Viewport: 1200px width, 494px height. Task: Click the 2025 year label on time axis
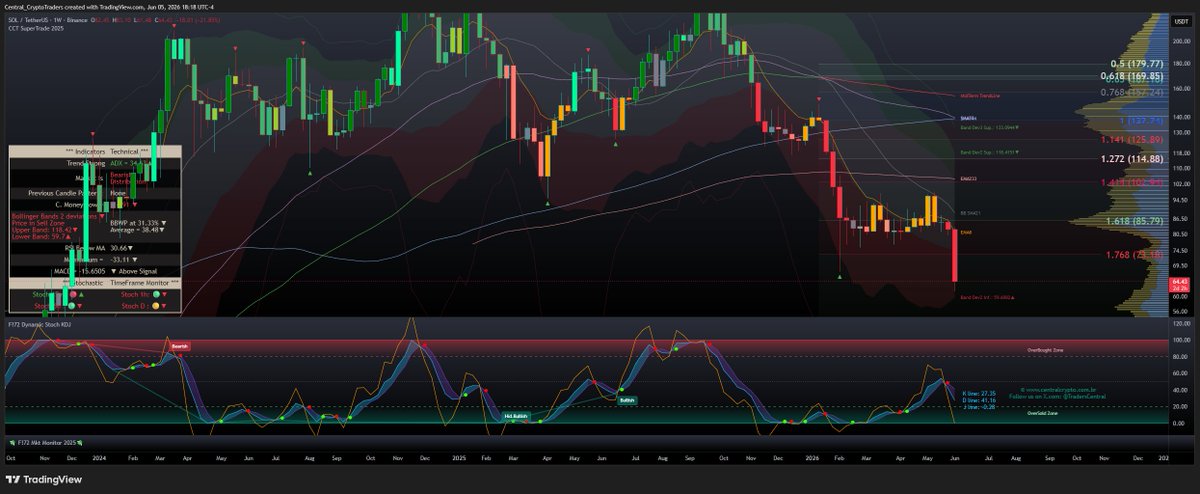(x=459, y=457)
